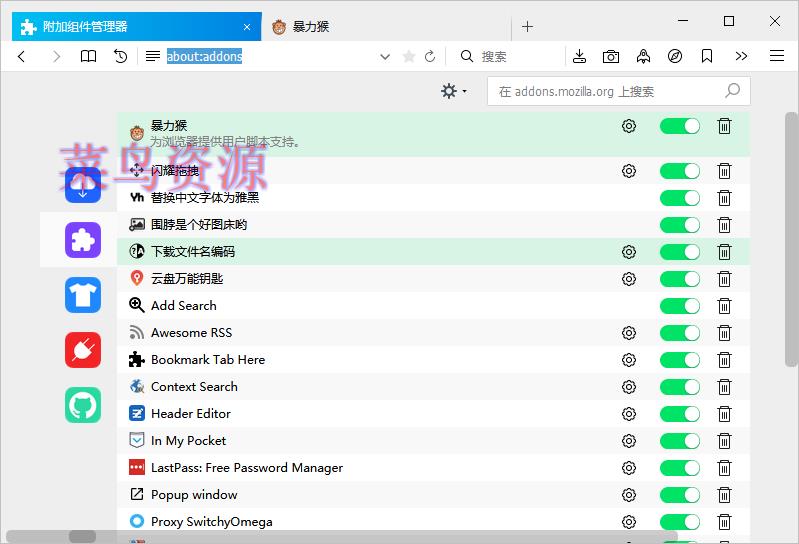The width and height of the screenshot is (799, 544).
Task: Show more toolbar items overflow chevron
Action: [x=741, y=56]
